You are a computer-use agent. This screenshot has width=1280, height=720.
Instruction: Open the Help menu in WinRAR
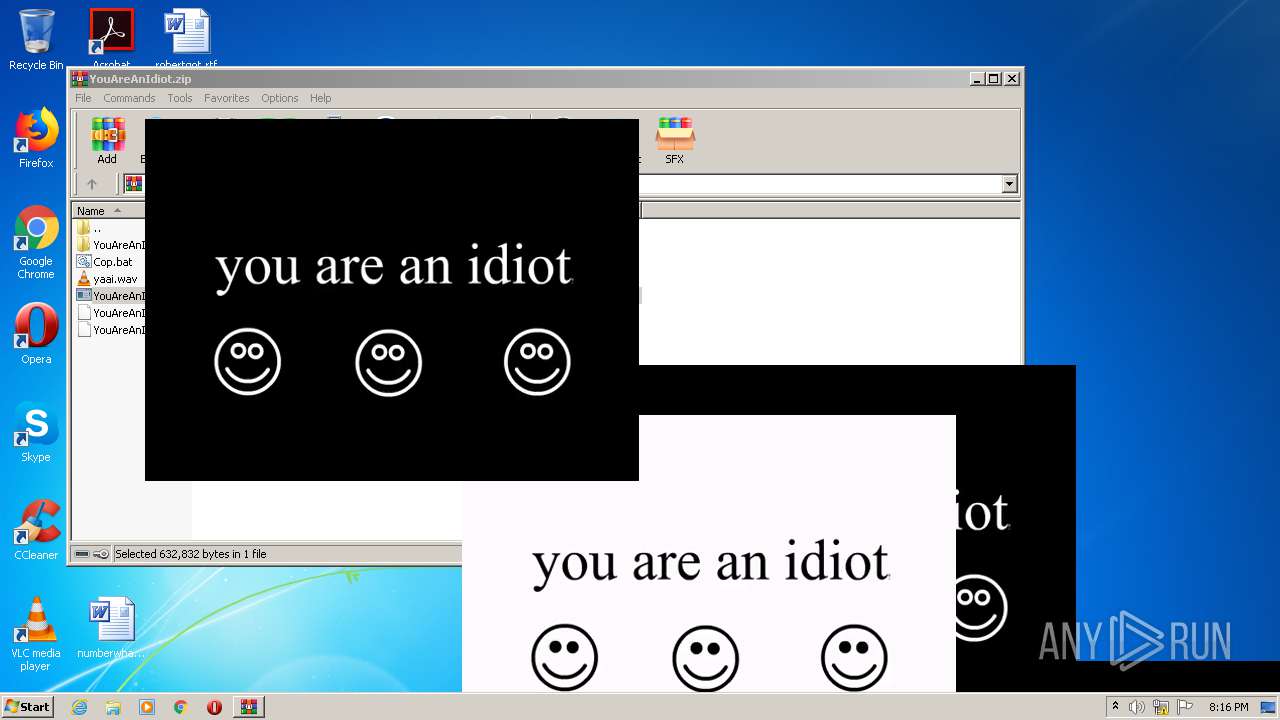click(x=320, y=98)
